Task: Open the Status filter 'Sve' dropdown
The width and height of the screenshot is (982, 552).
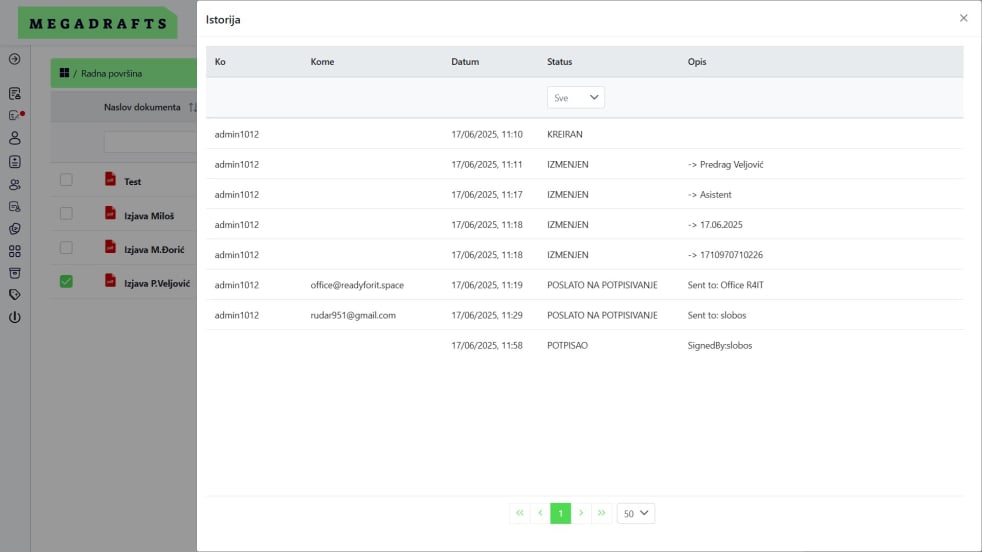Action: 575,98
